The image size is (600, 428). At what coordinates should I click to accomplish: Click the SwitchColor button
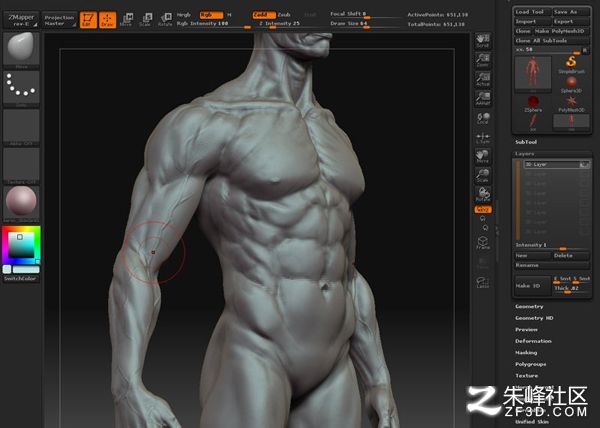21,278
